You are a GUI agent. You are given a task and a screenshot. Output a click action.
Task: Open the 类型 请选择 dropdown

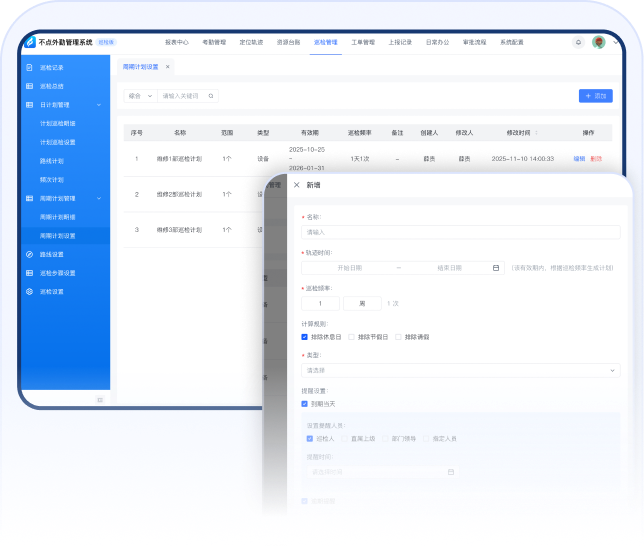460,370
